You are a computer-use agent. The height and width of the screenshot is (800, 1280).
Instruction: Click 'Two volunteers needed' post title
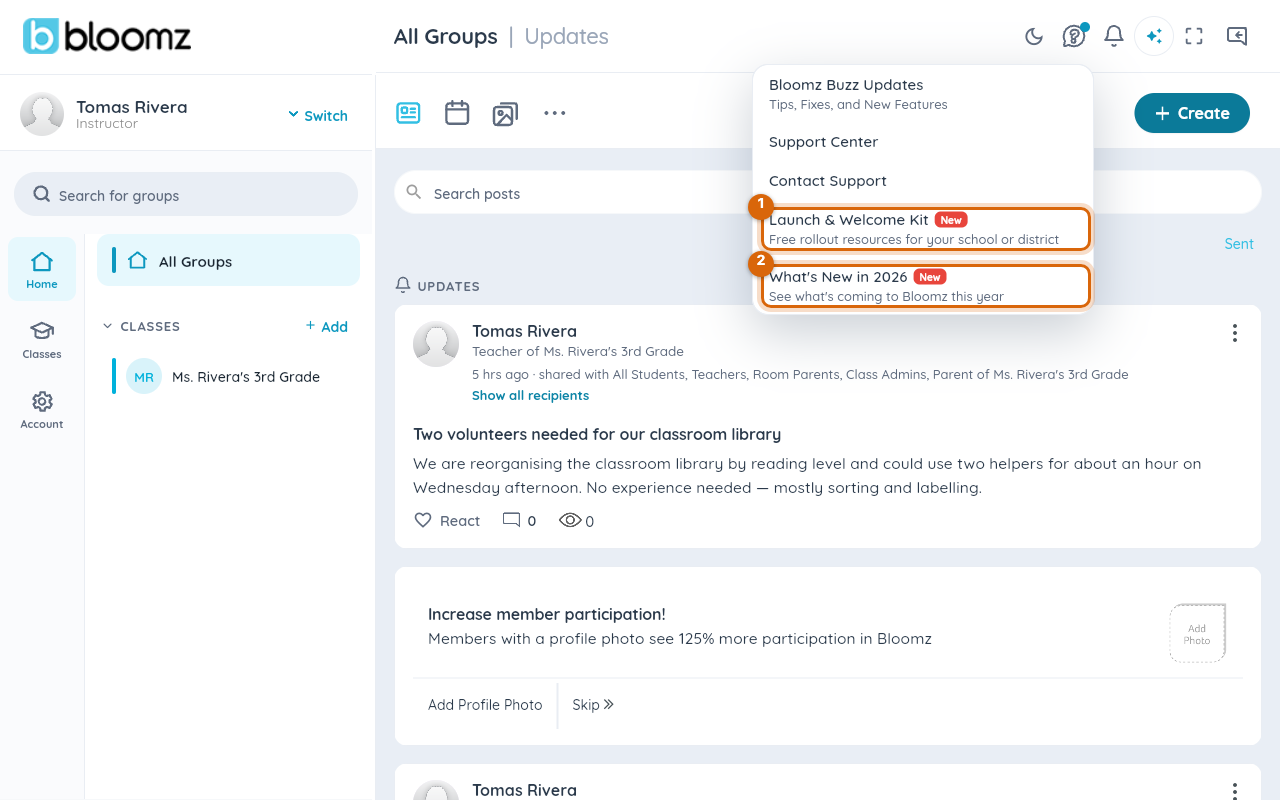pyautogui.click(x=597, y=435)
